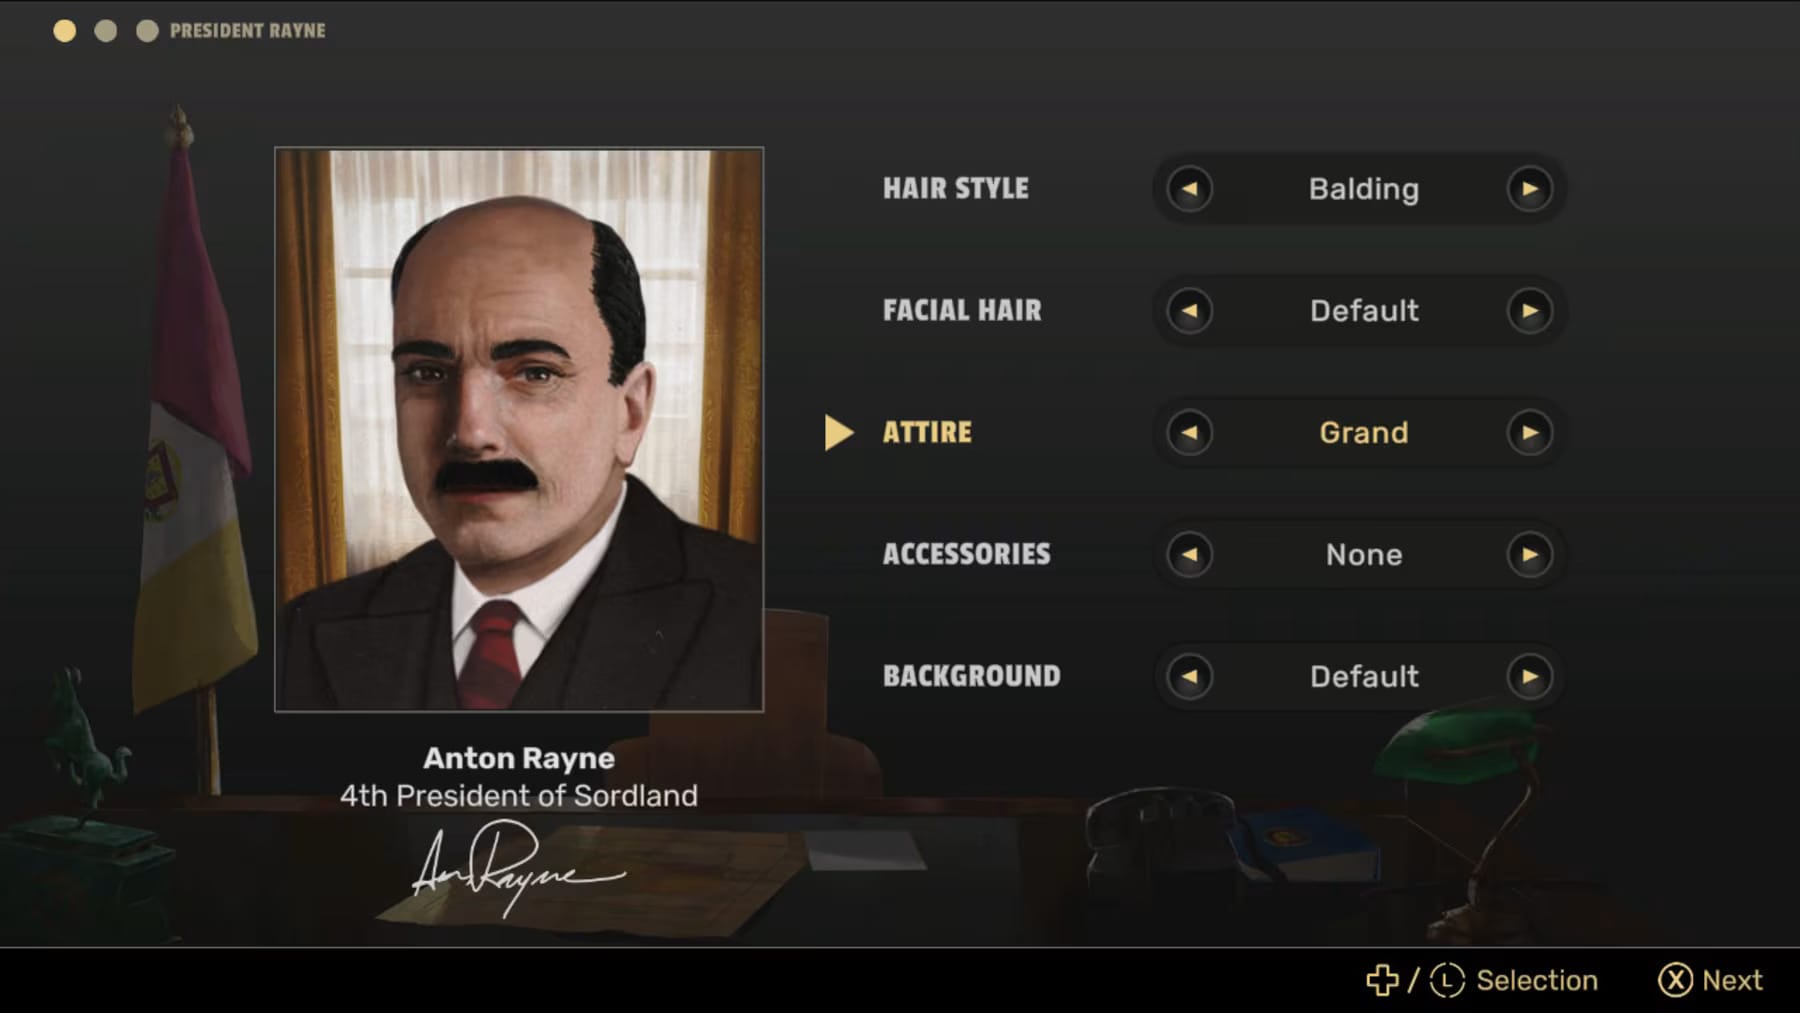Select the highlighted ATTIRE row
This screenshot has height=1013, width=1800.
pos(925,433)
